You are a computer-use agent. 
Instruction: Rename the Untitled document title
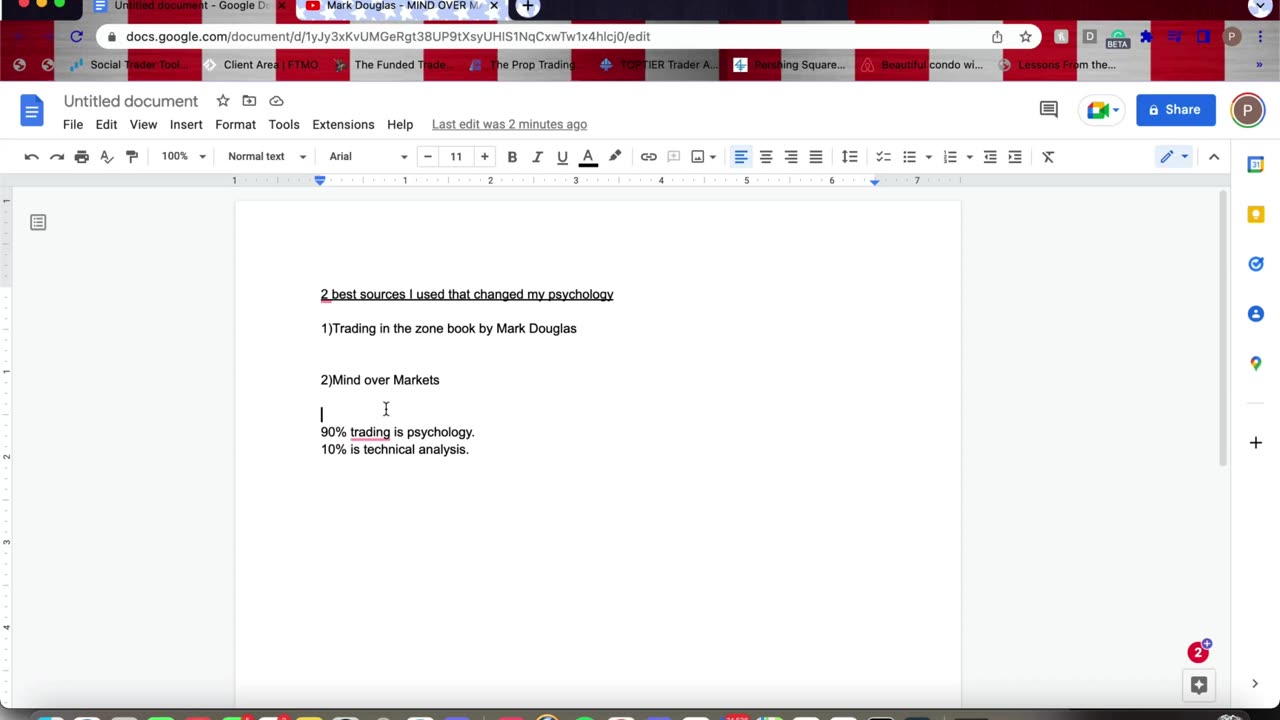pyautogui.click(x=131, y=101)
